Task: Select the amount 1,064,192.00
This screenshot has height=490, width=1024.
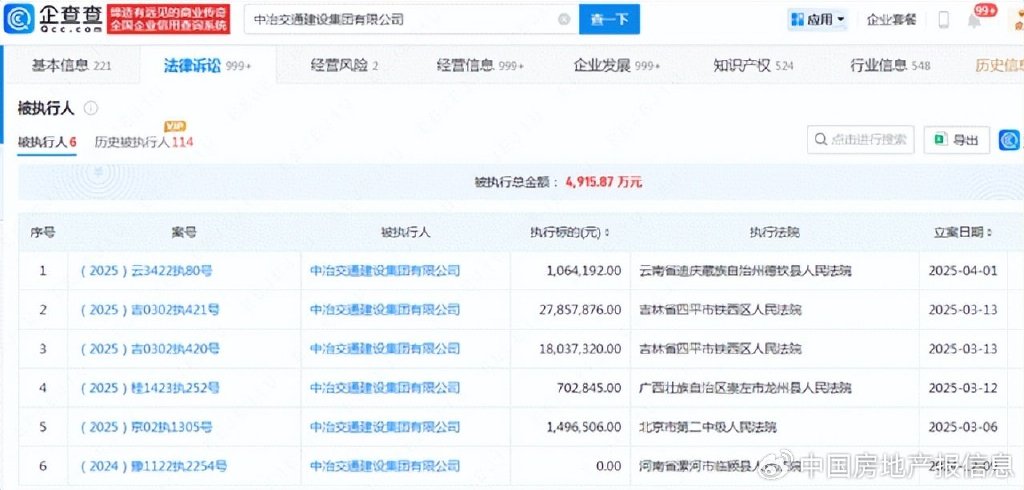Action: [x=584, y=270]
